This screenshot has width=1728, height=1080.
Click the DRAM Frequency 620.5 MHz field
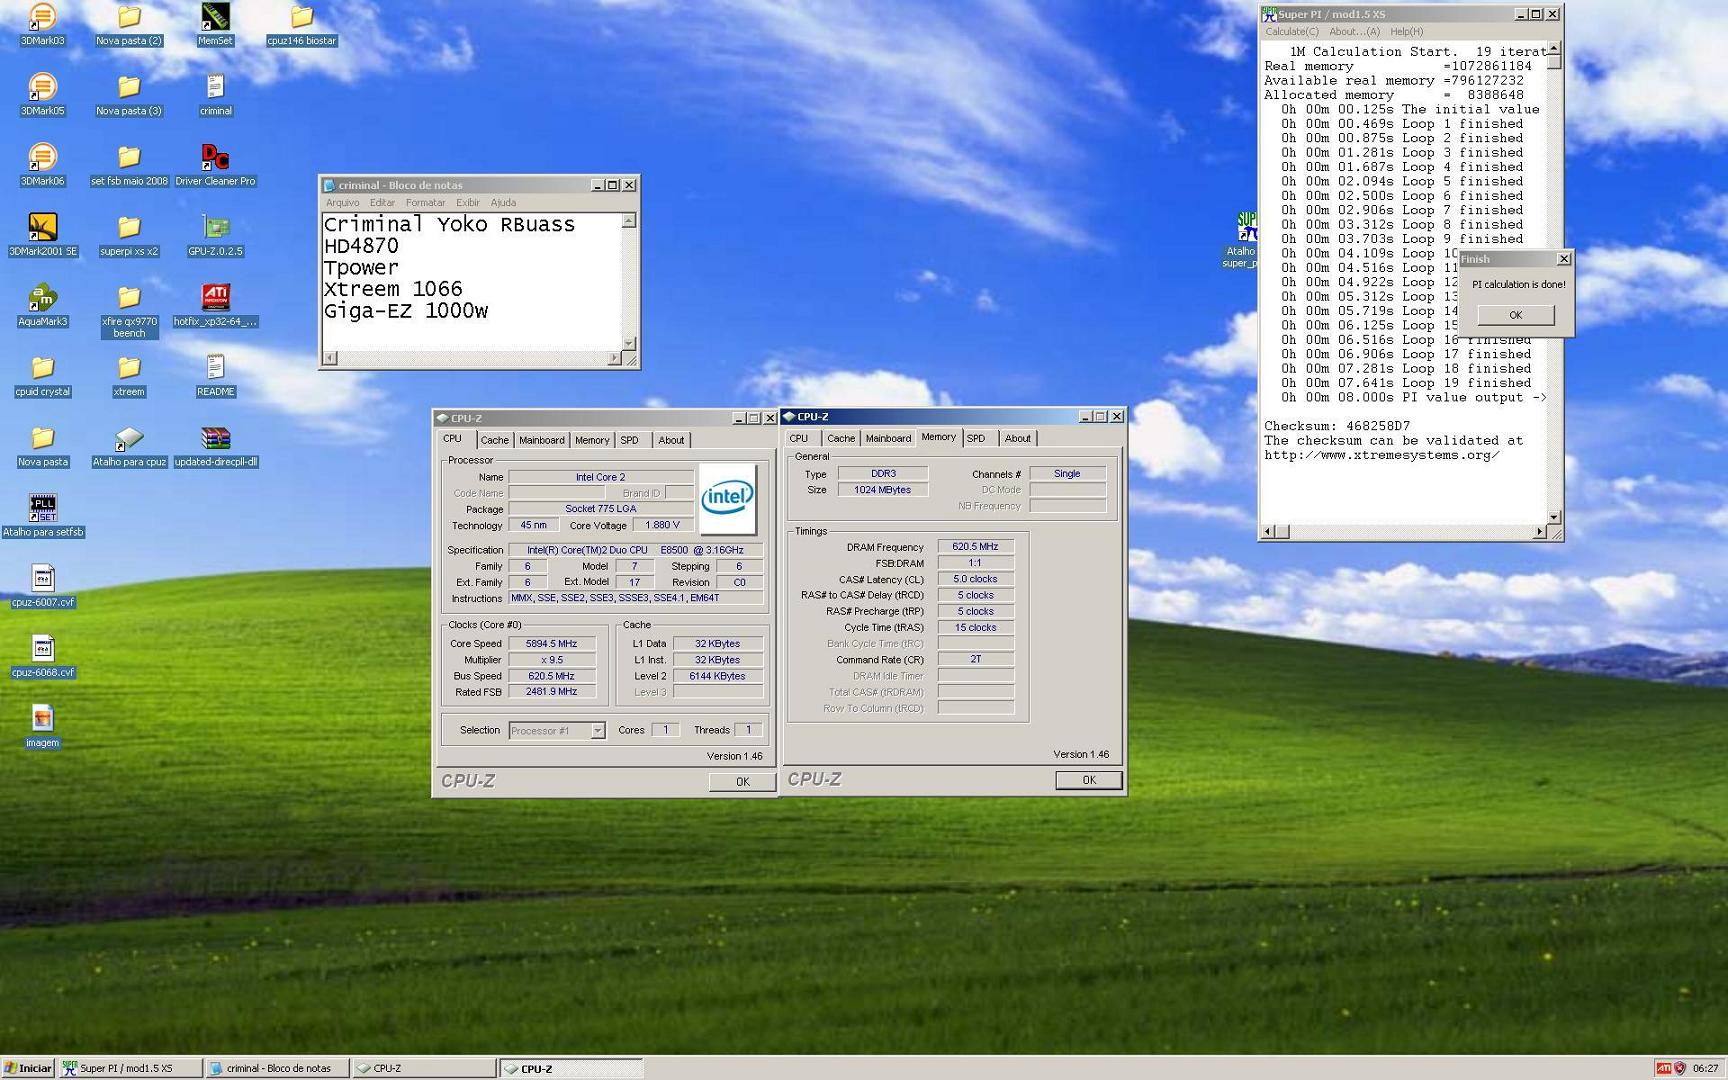tap(975, 547)
